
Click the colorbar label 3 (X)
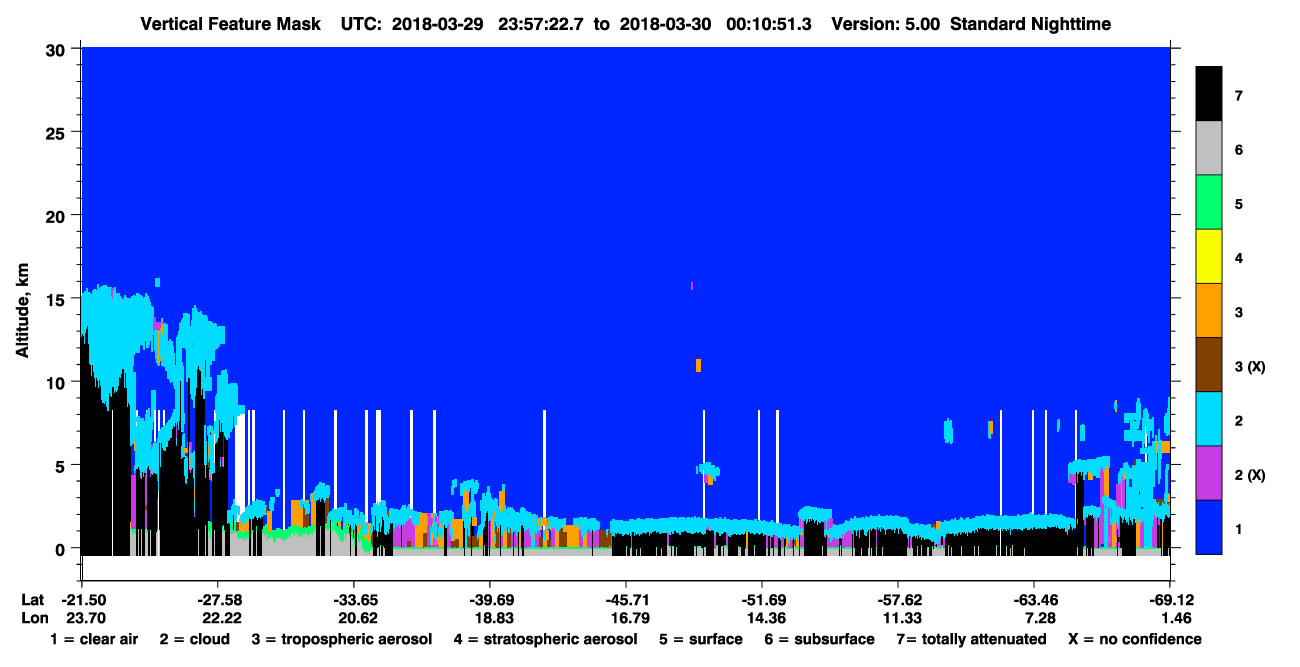pos(1250,366)
